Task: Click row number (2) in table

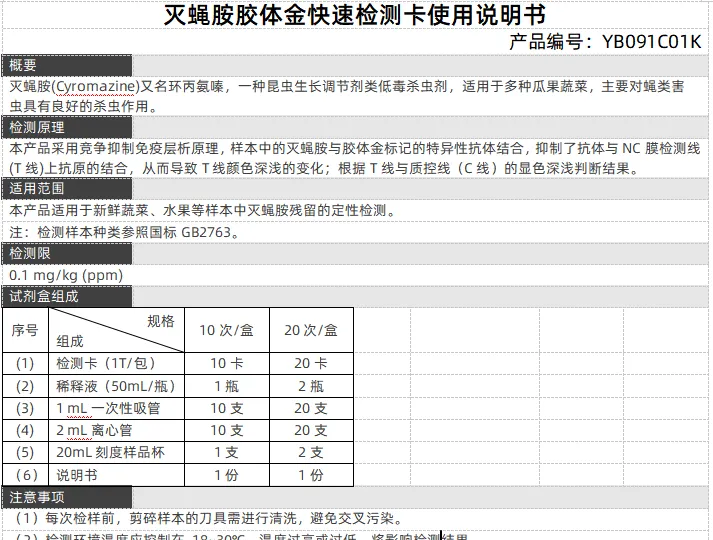Action: click(25, 386)
